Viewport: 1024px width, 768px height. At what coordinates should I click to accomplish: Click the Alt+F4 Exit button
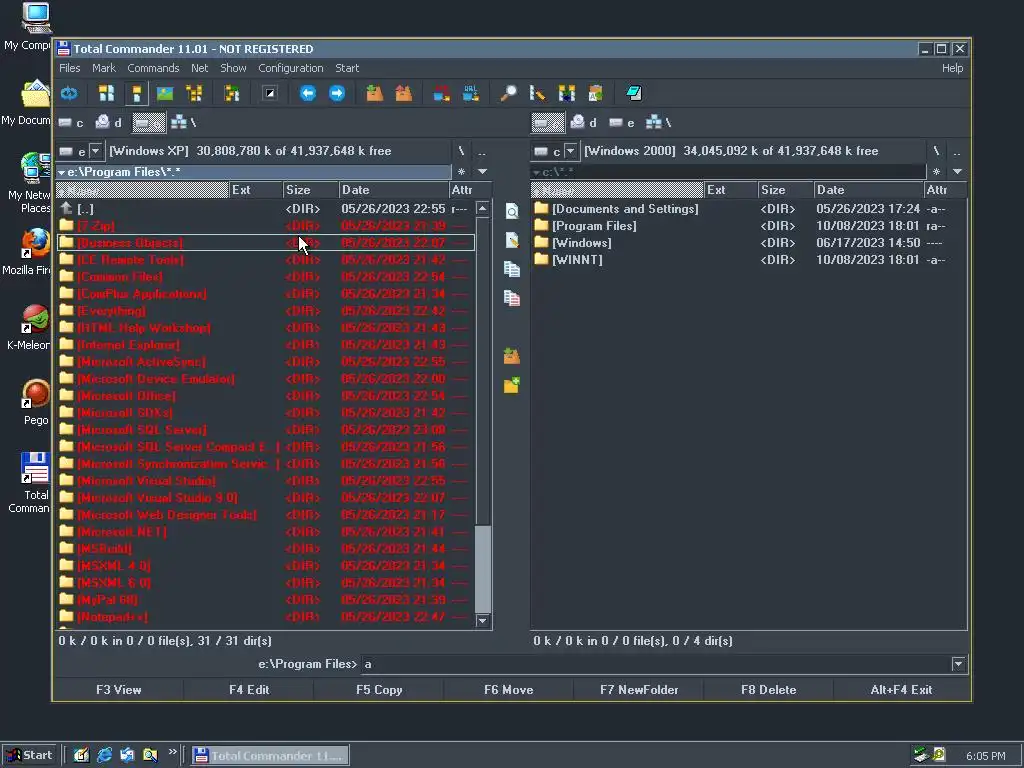(901, 690)
